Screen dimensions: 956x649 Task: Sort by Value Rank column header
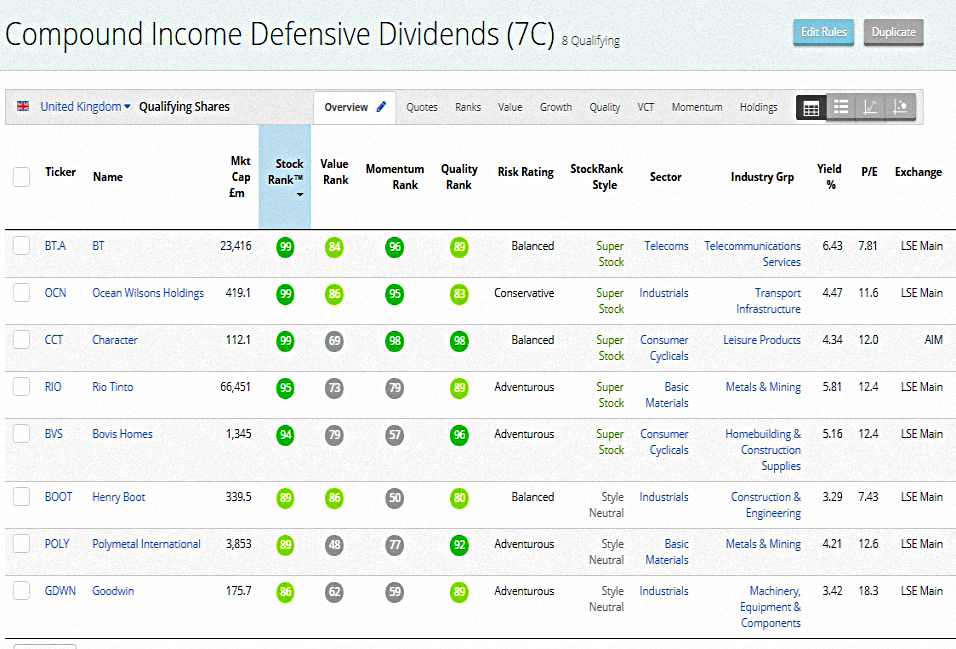pos(335,172)
